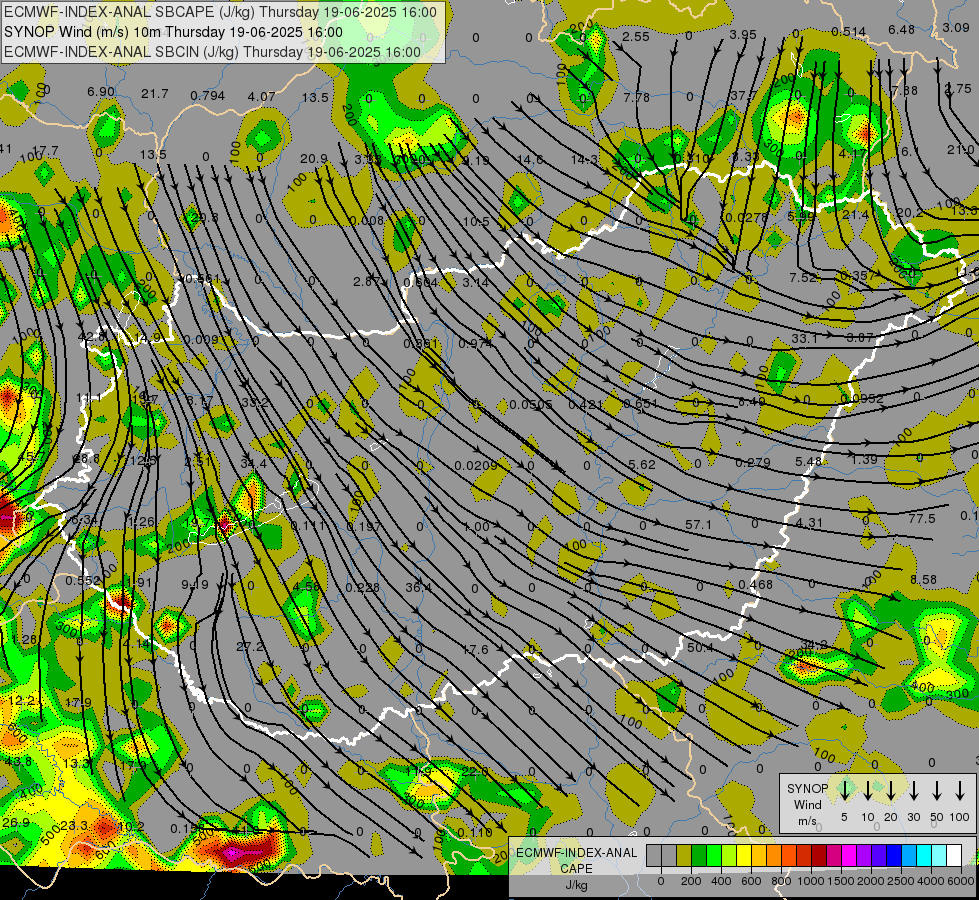Screen dimensions: 979x900
Task: Select the SBCAPE title line at top
Action: point(220,12)
